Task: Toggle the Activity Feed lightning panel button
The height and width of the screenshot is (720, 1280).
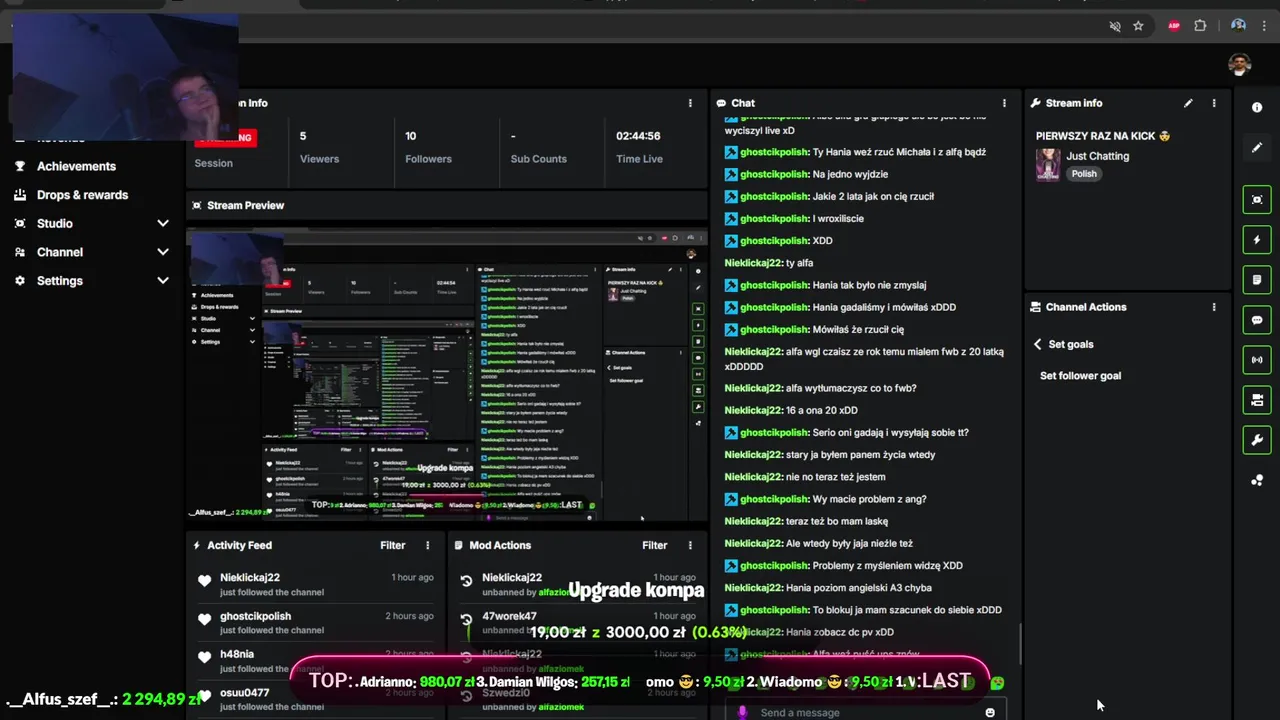Action: click(x=1257, y=240)
